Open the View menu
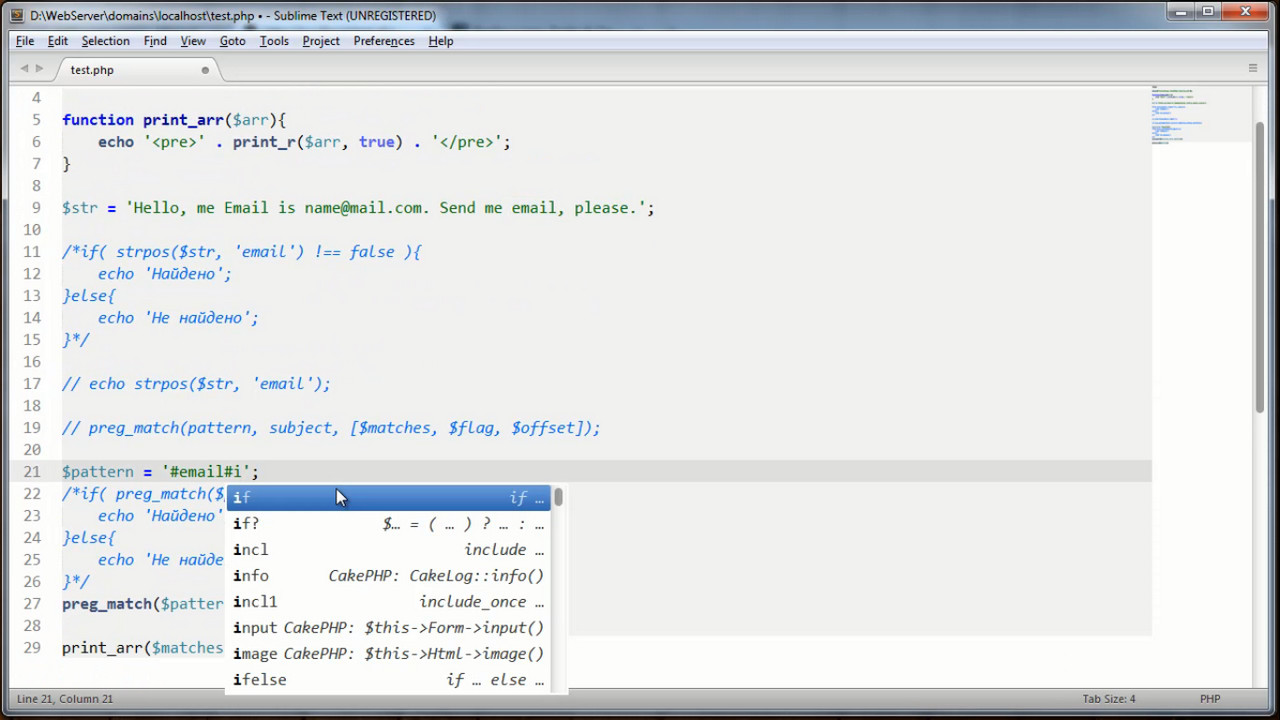 click(193, 41)
